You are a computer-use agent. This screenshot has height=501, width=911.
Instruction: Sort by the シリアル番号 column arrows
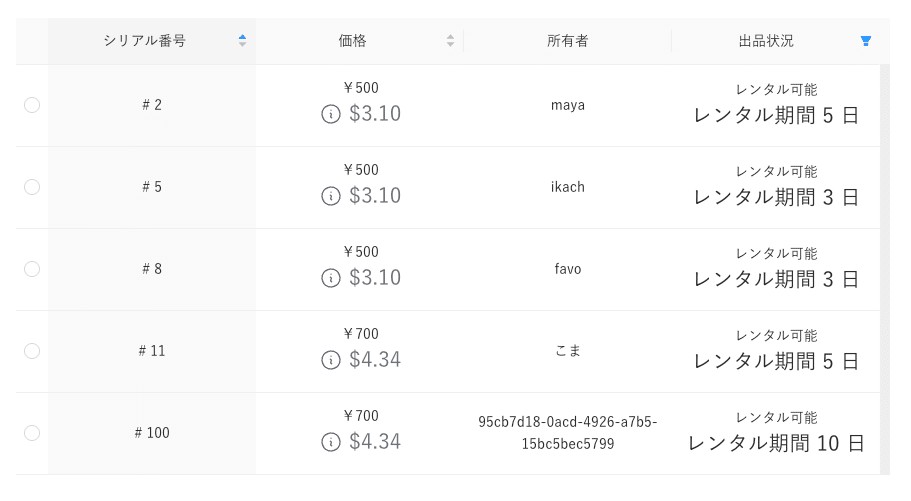click(242, 41)
